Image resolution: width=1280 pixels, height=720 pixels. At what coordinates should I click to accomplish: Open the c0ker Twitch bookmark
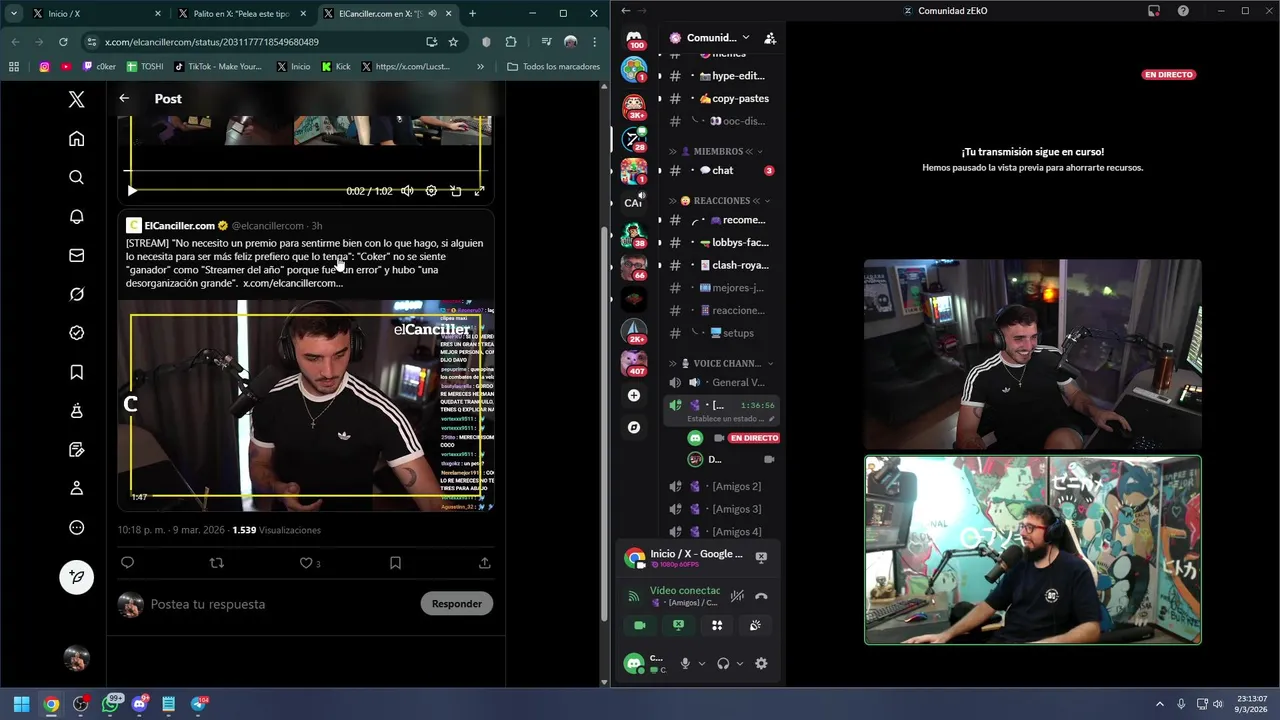(99, 67)
